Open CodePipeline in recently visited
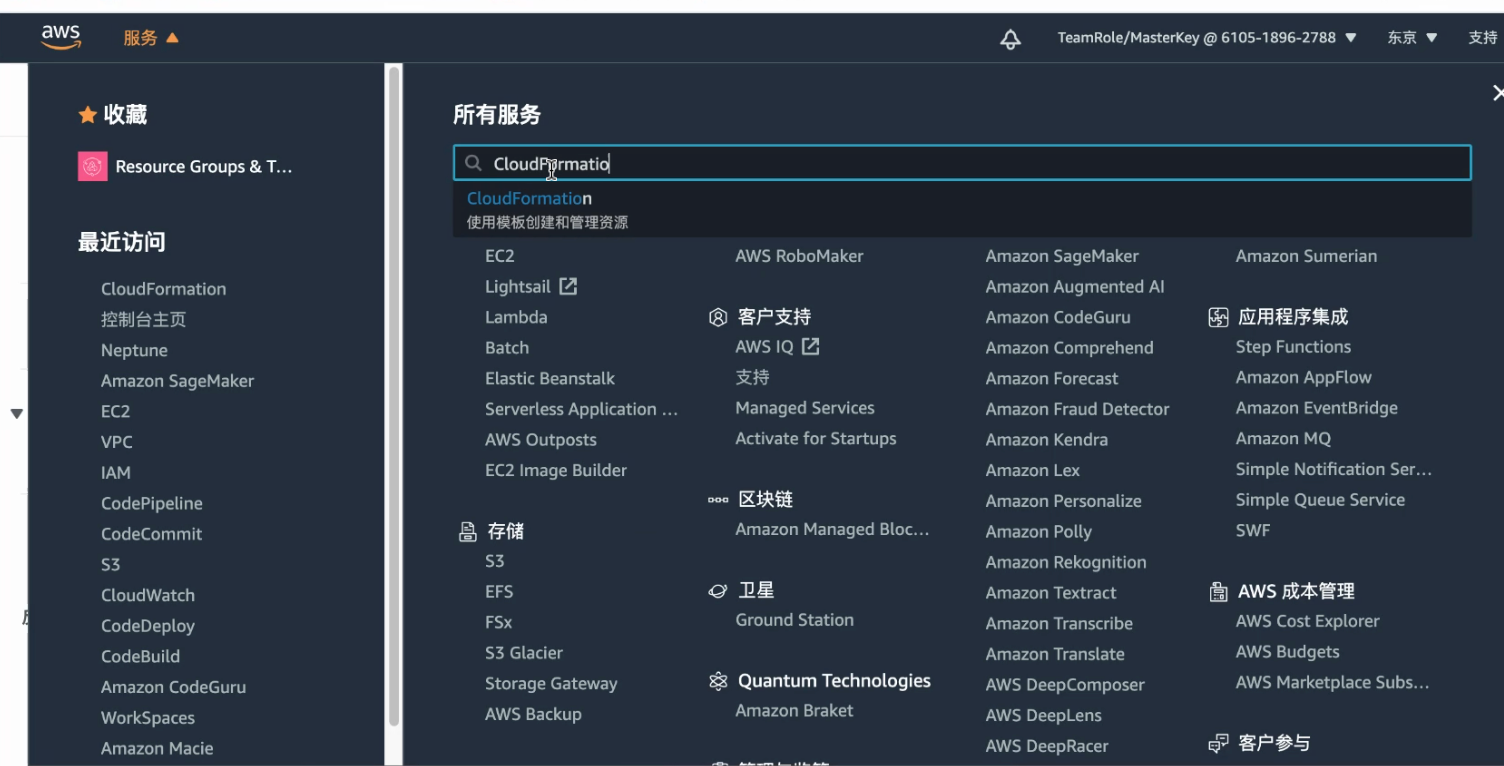This screenshot has width=1504, height=766. click(x=151, y=504)
